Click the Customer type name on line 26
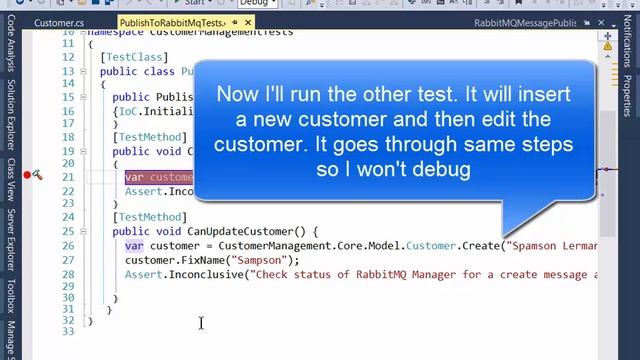640x360 pixels. click(431, 246)
